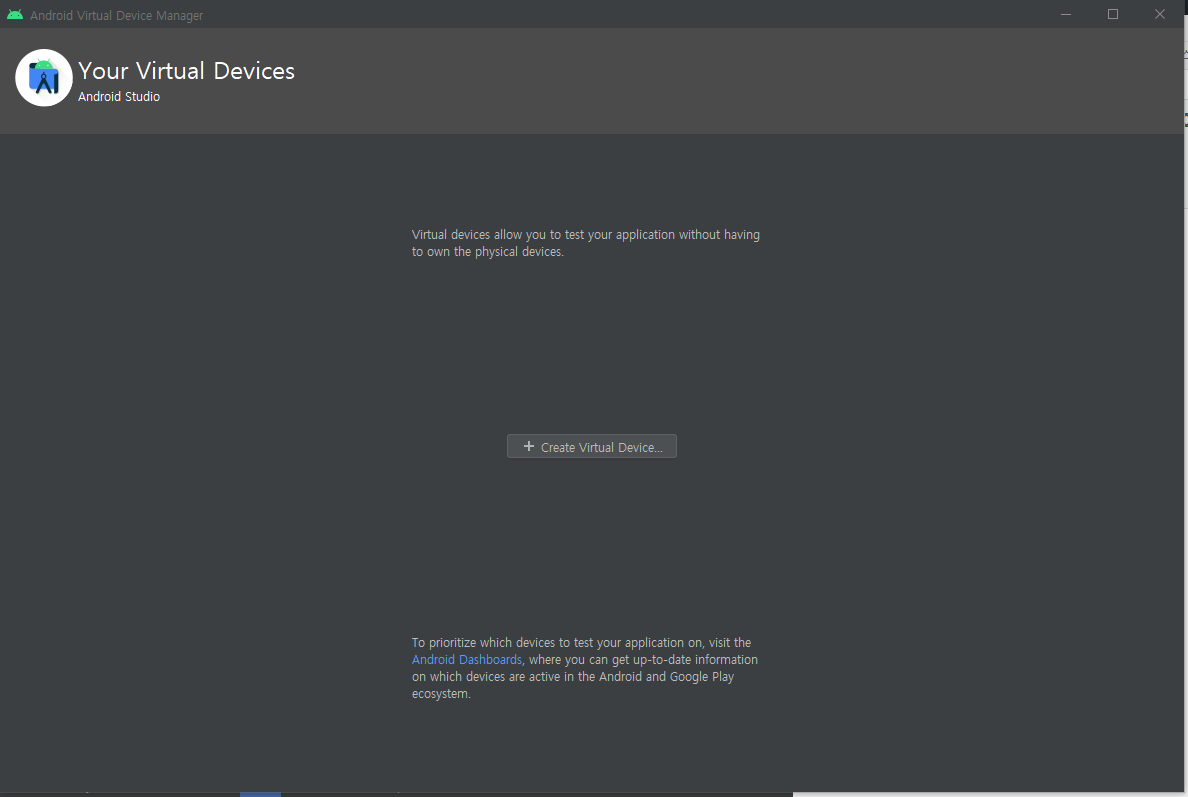Open the Android Dashboards link
The image size is (1188, 797).
pyautogui.click(x=467, y=660)
